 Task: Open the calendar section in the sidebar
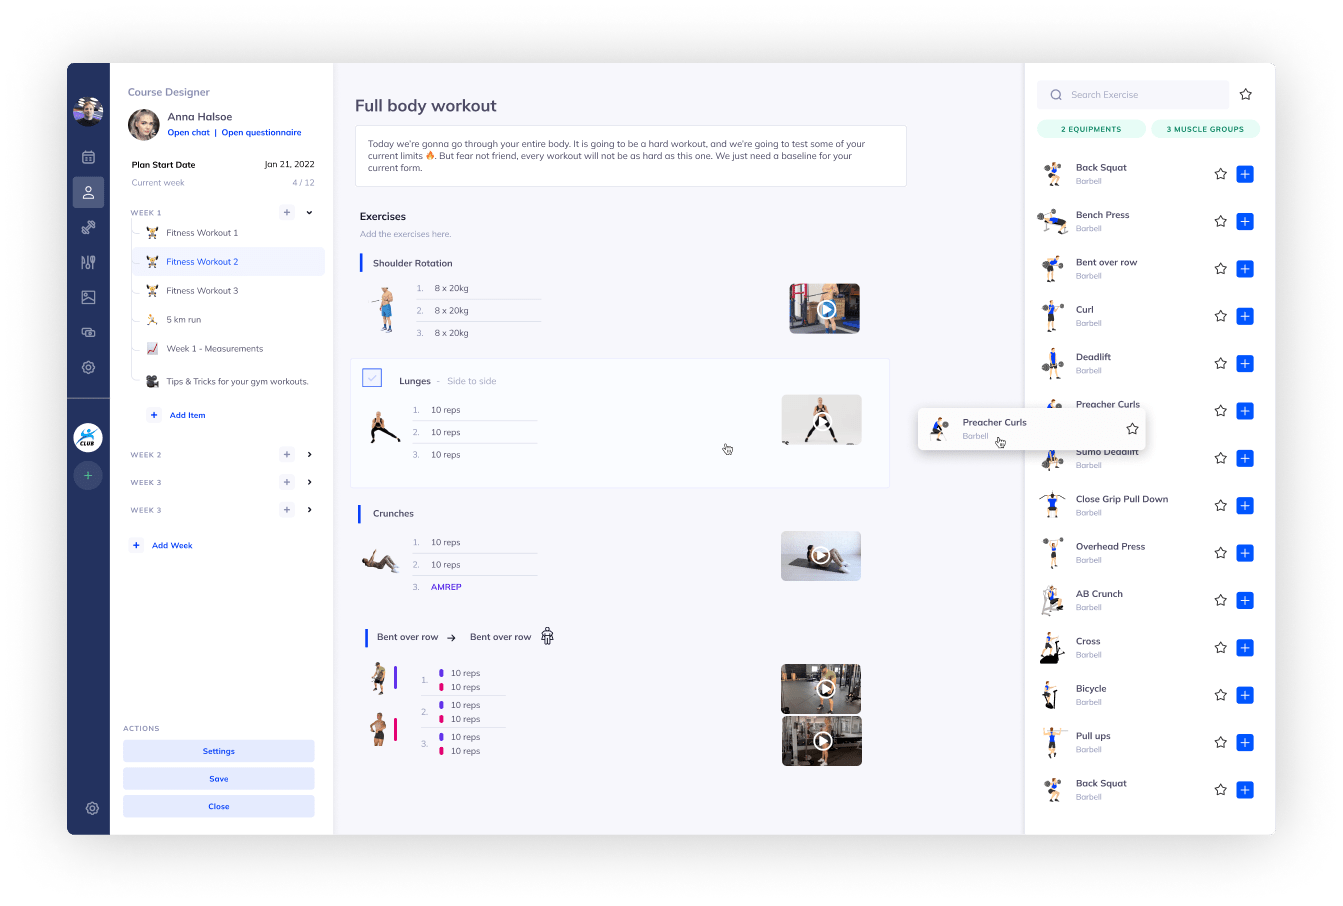(x=88, y=157)
